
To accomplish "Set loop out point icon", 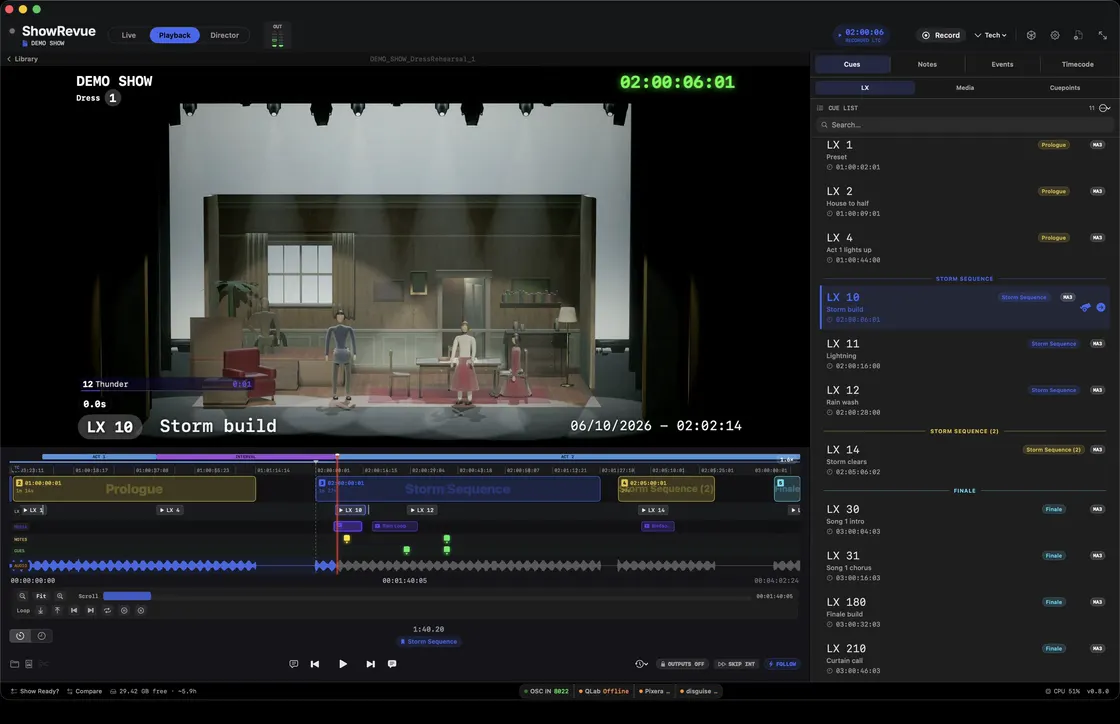I will 57,610.
